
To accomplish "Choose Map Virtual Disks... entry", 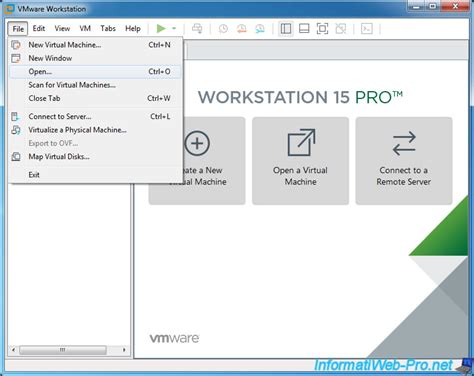I will pos(95,156).
